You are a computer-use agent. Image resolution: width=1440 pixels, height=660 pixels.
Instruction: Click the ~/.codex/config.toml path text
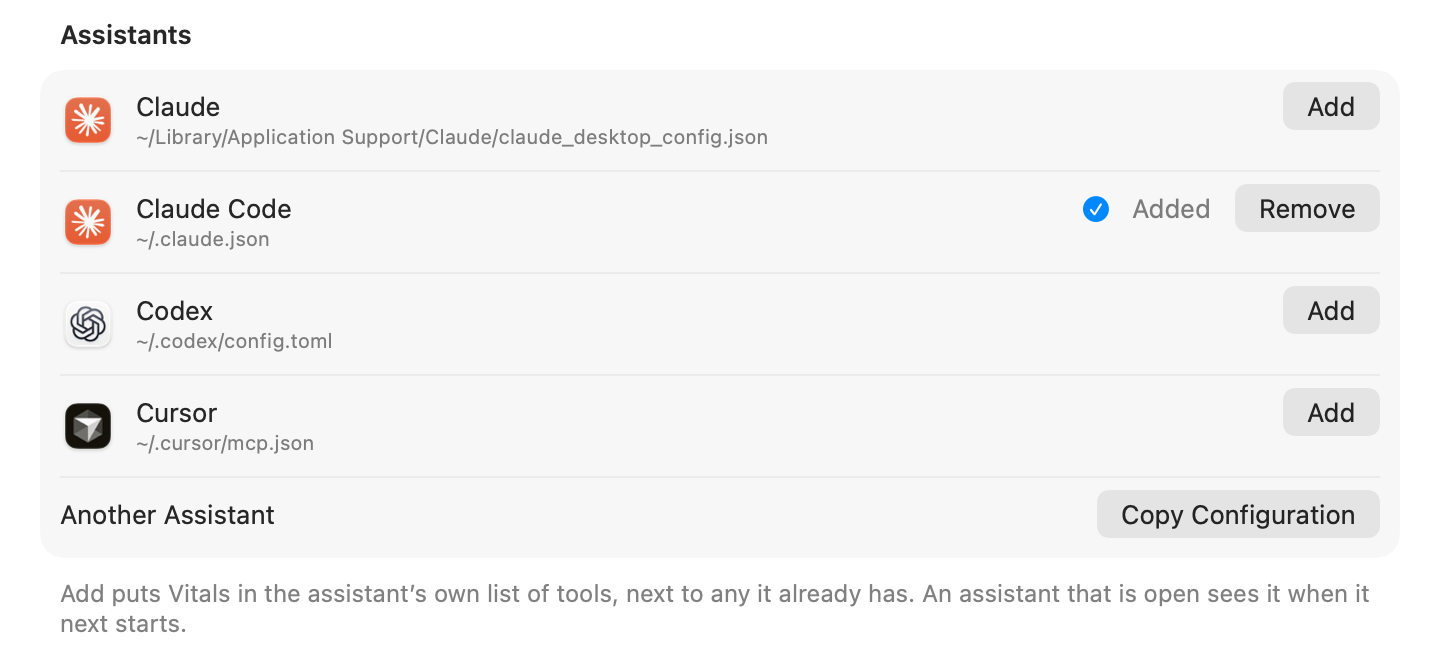tap(234, 342)
